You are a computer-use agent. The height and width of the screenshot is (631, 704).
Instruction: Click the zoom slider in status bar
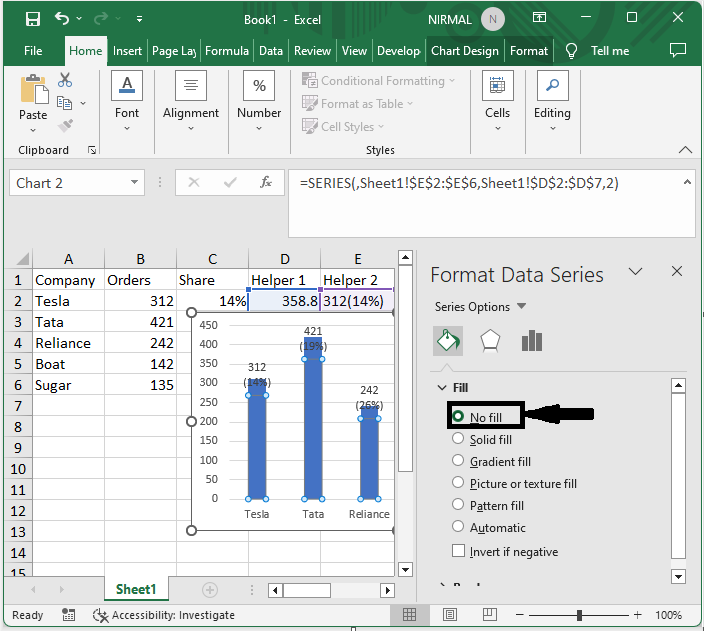580,615
